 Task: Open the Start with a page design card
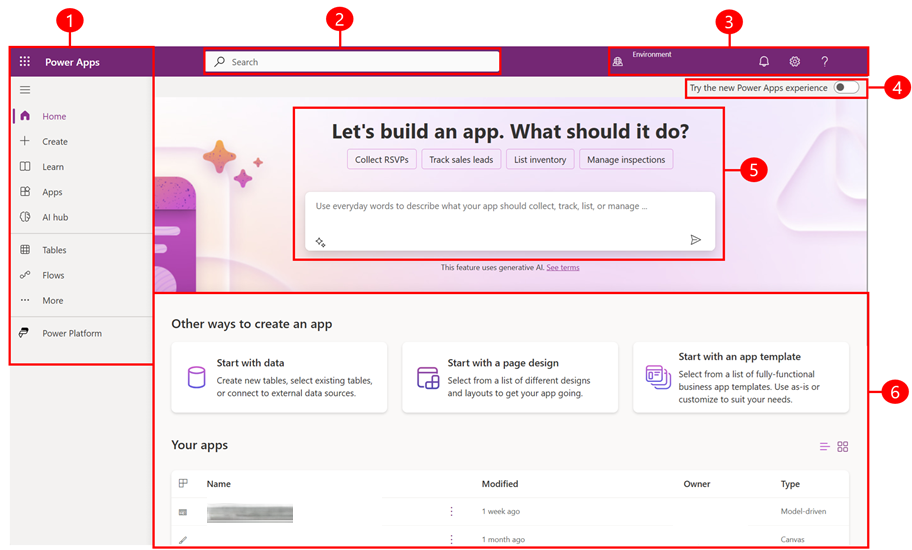click(x=510, y=377)
